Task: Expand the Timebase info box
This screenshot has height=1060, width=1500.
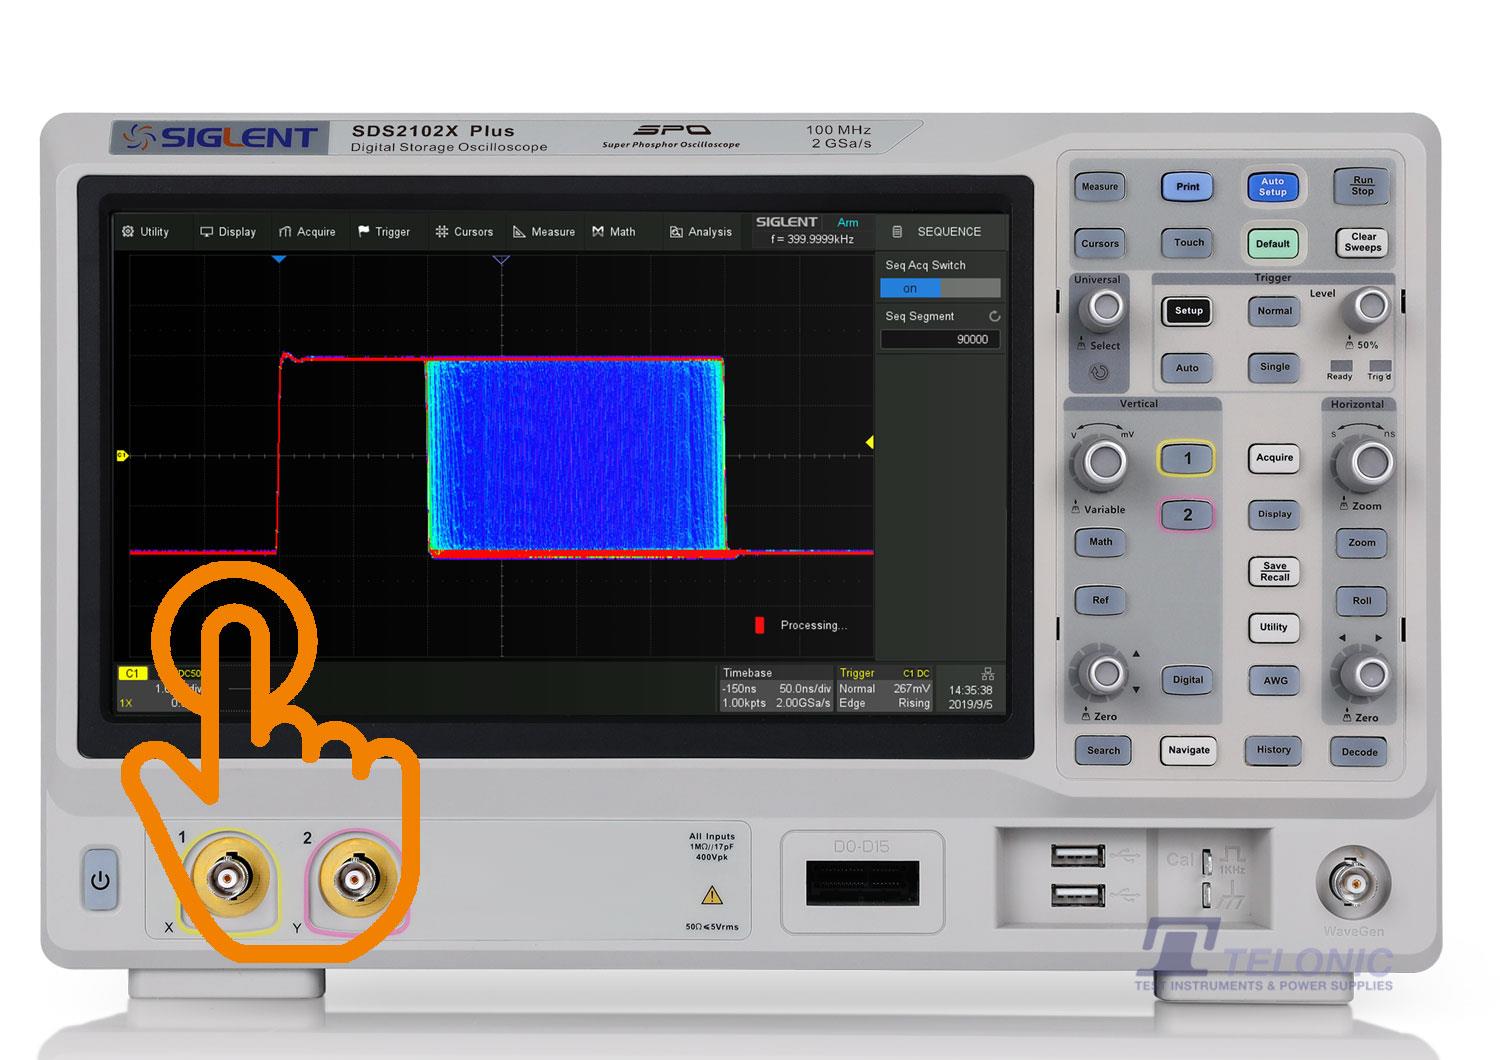Action: pyautogui.click(x=776, y=689)
